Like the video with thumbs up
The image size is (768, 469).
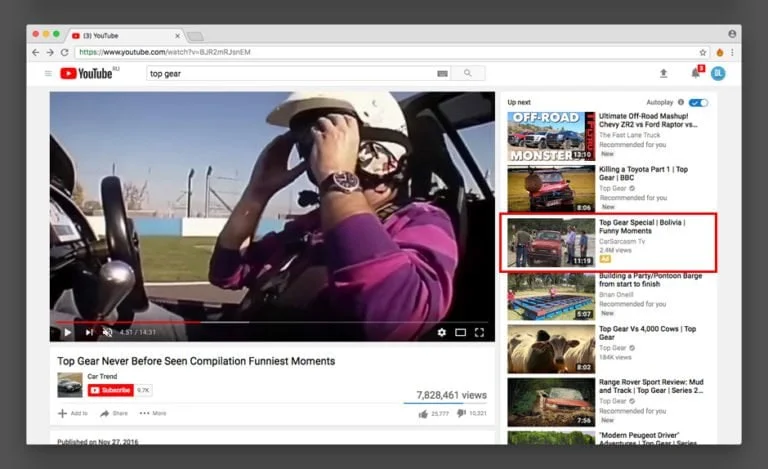pos(423,413)
